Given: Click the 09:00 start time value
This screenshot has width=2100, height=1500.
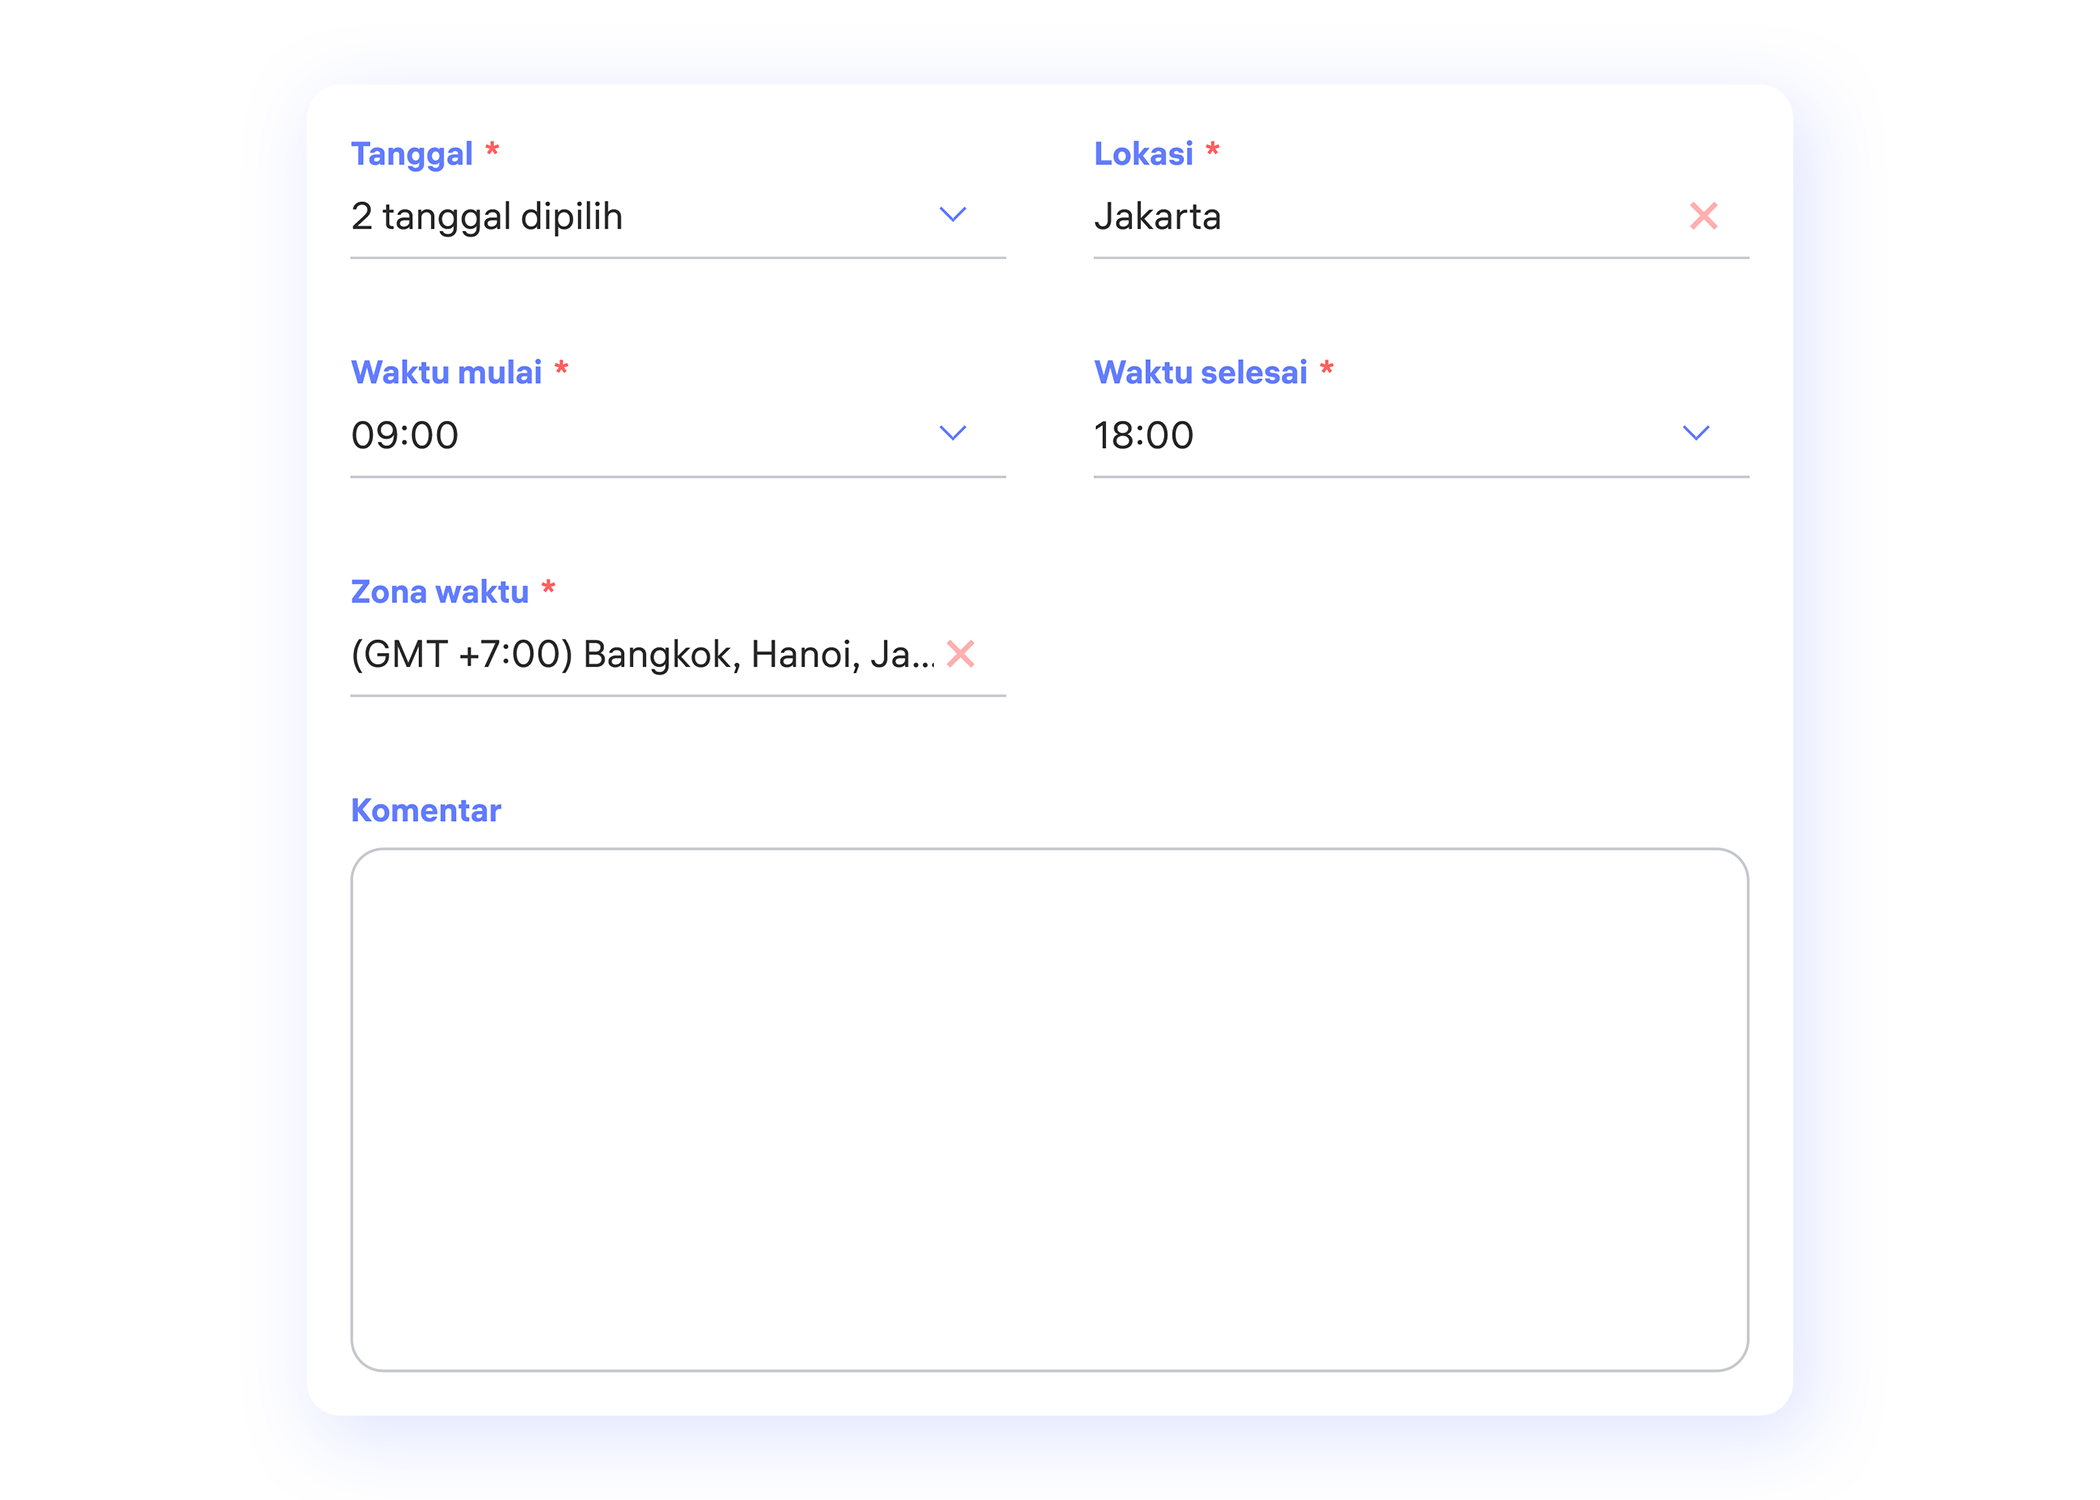Looking at the screenshot, I should coord(404,433).
